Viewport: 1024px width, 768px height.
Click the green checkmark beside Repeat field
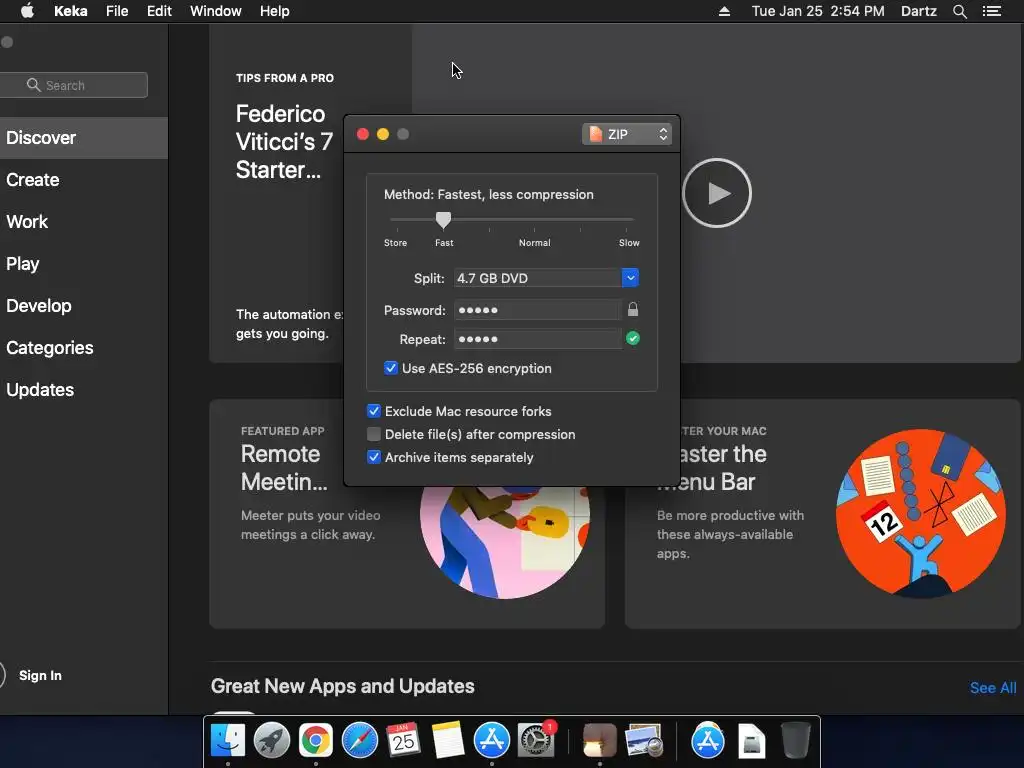click(633, 338)
